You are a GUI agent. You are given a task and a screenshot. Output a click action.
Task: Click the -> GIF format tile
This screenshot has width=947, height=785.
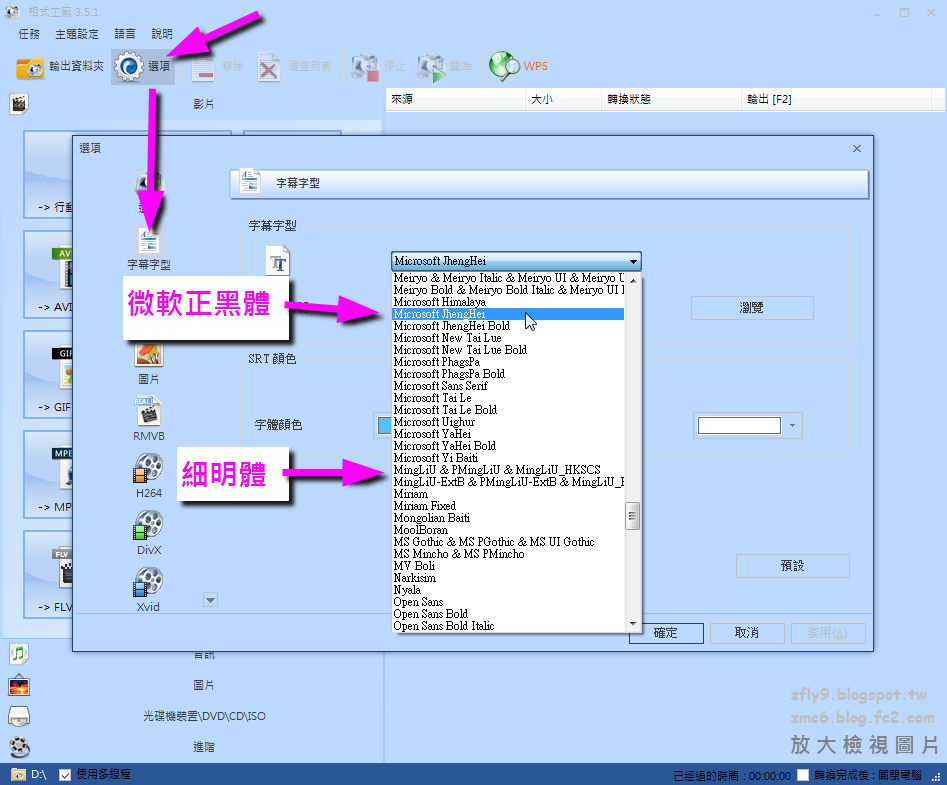48,375
